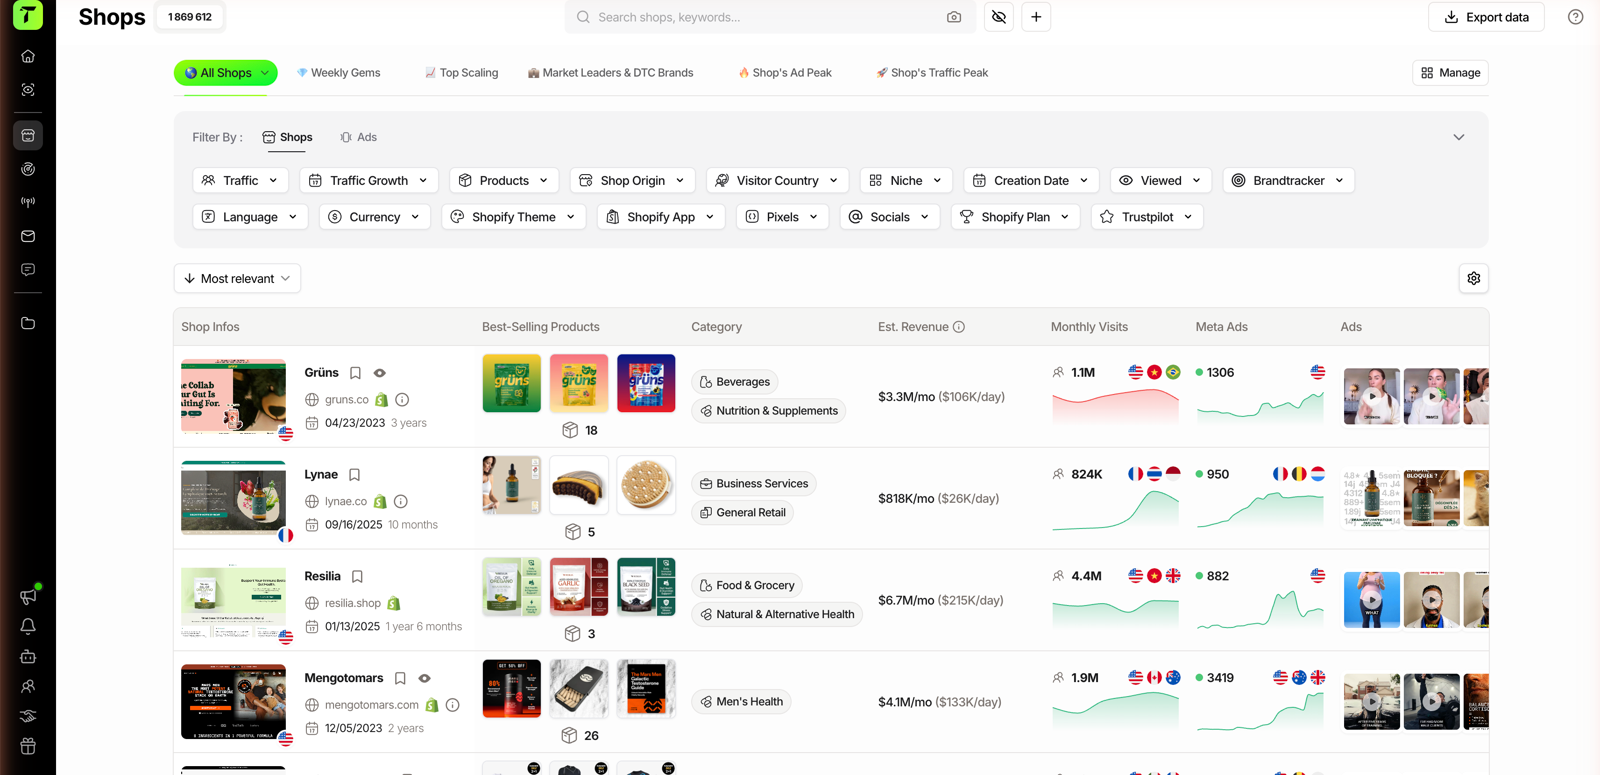Click the info icon beside gruns.co
This screenshot has width=1600, height=775.
click(402, 399)
